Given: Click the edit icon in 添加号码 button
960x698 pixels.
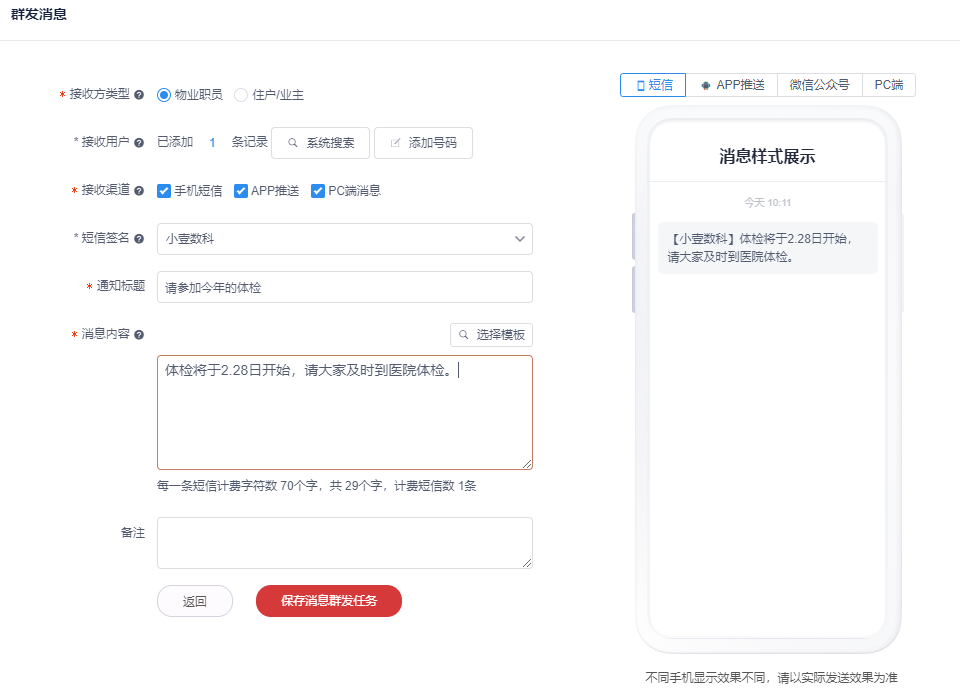Looking at the screenshot, I should coord(396,143).
